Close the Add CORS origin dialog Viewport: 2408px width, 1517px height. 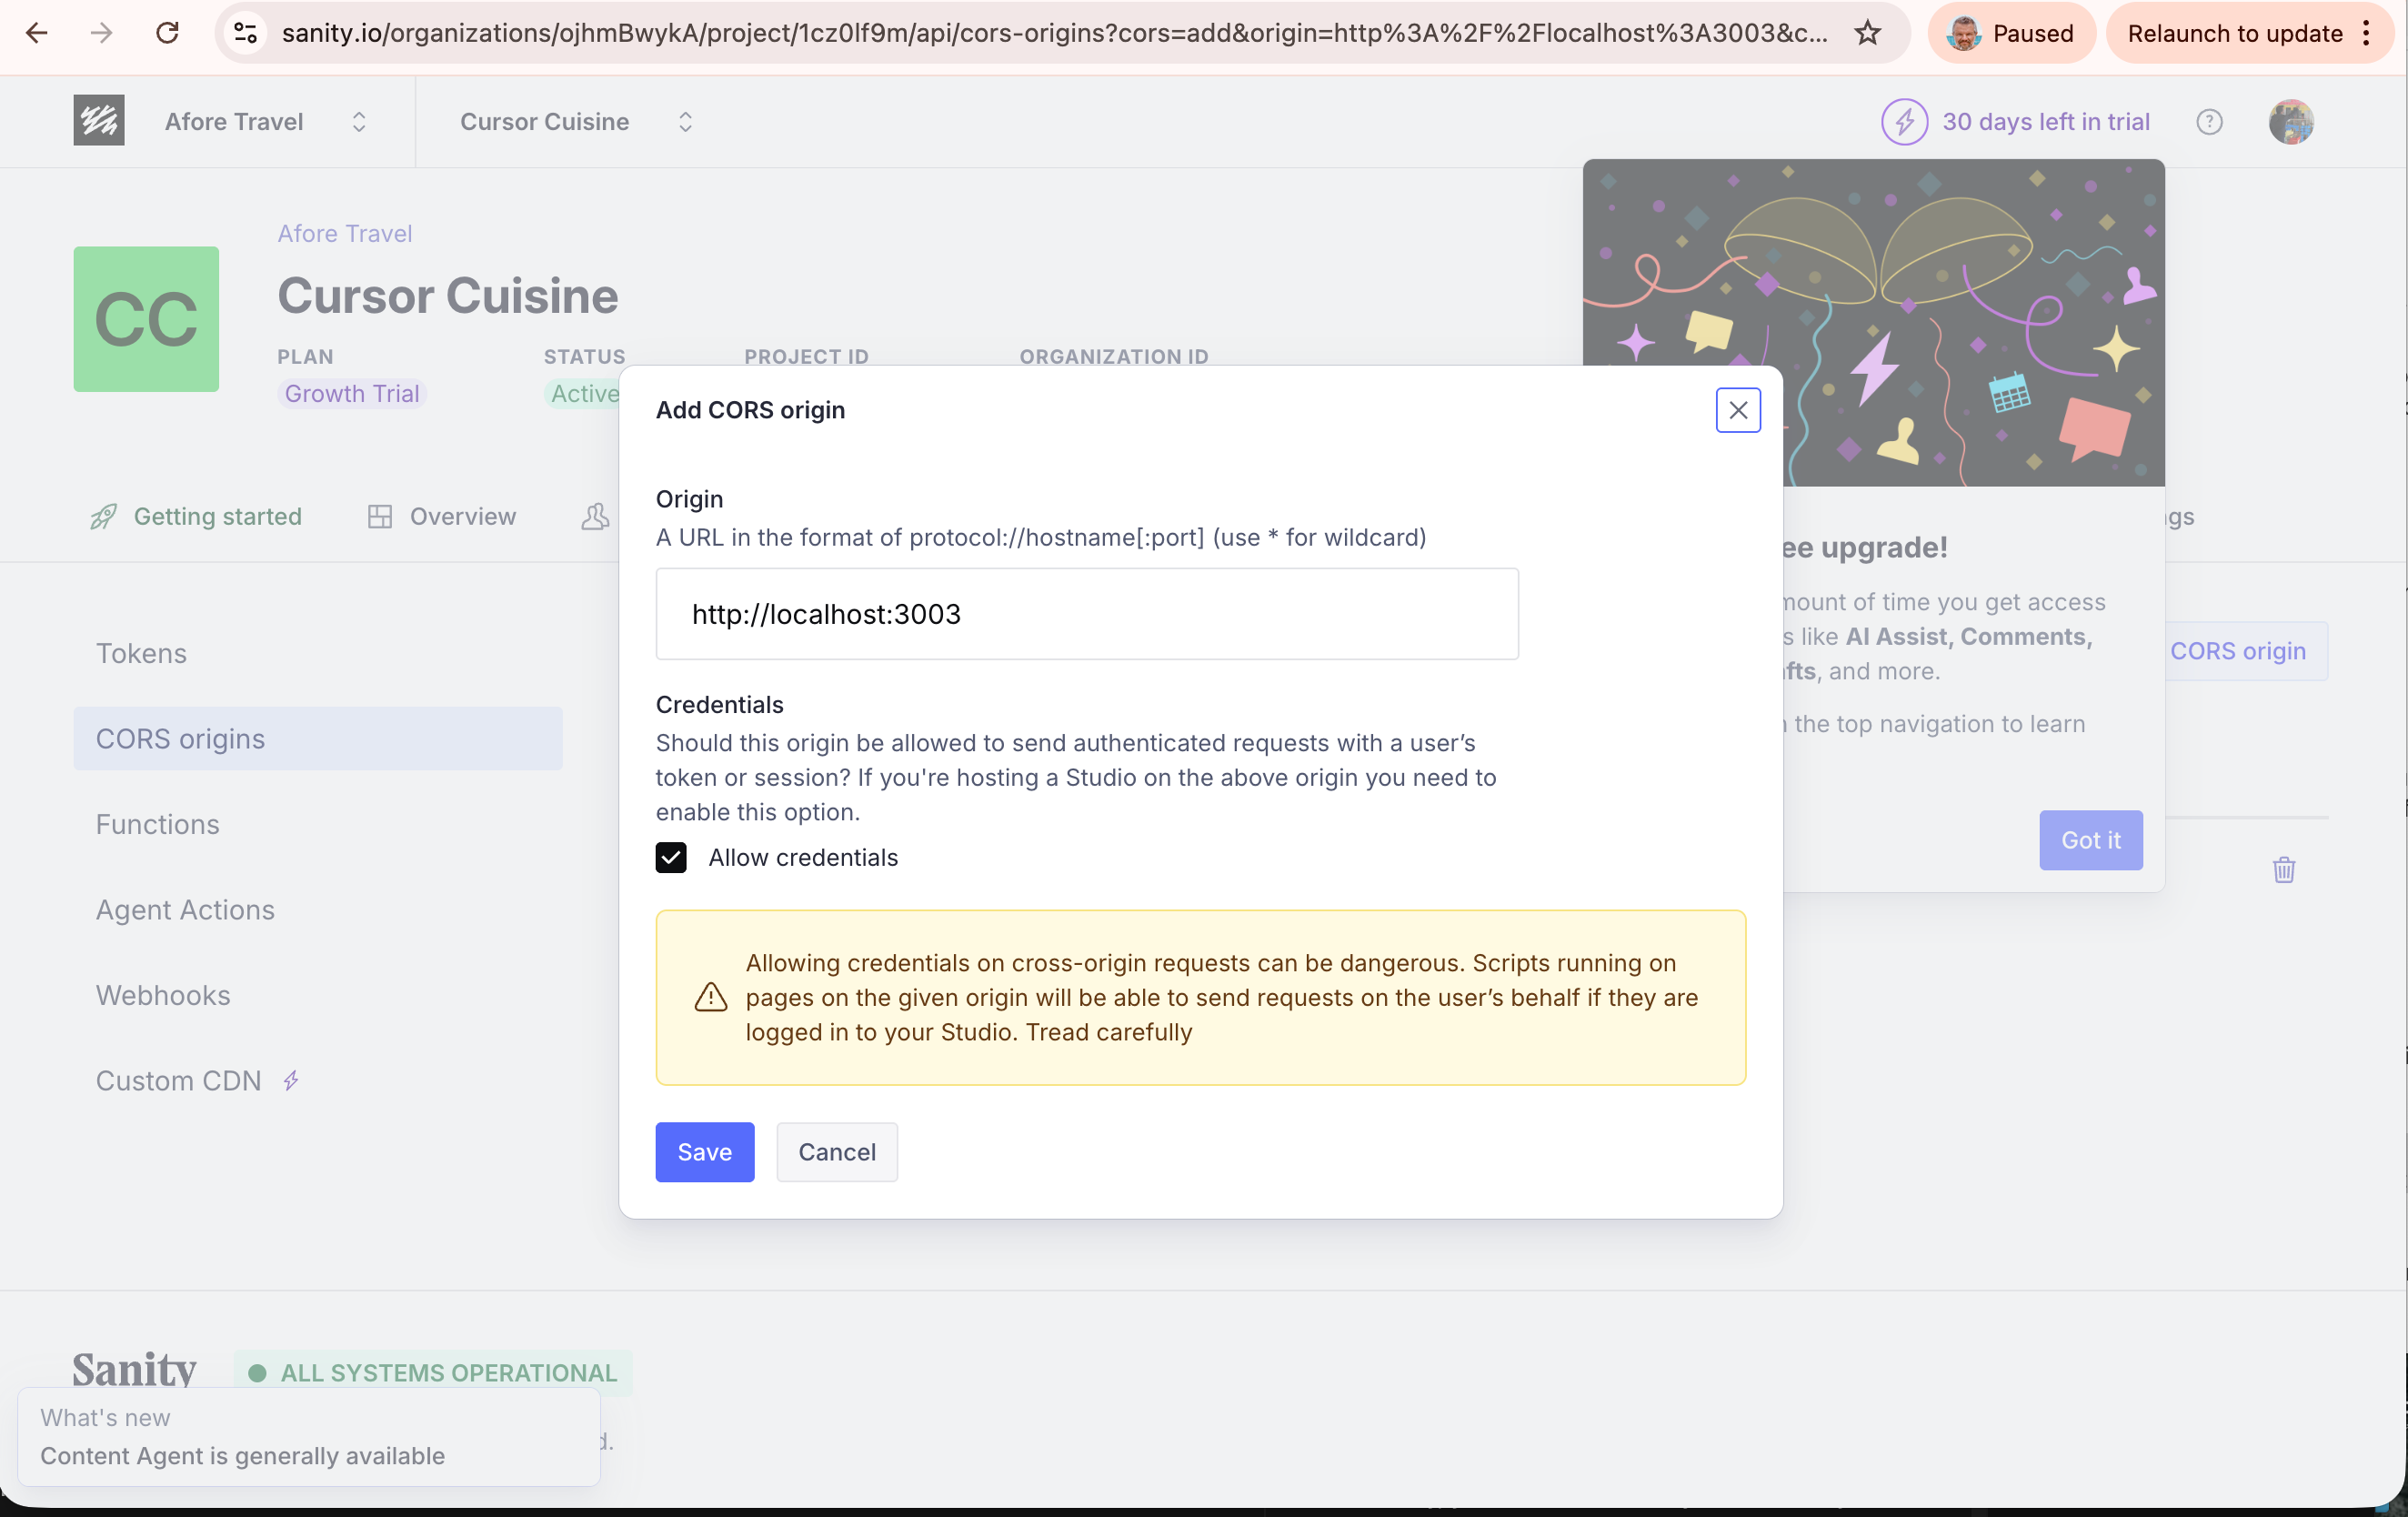(1737, 410)
